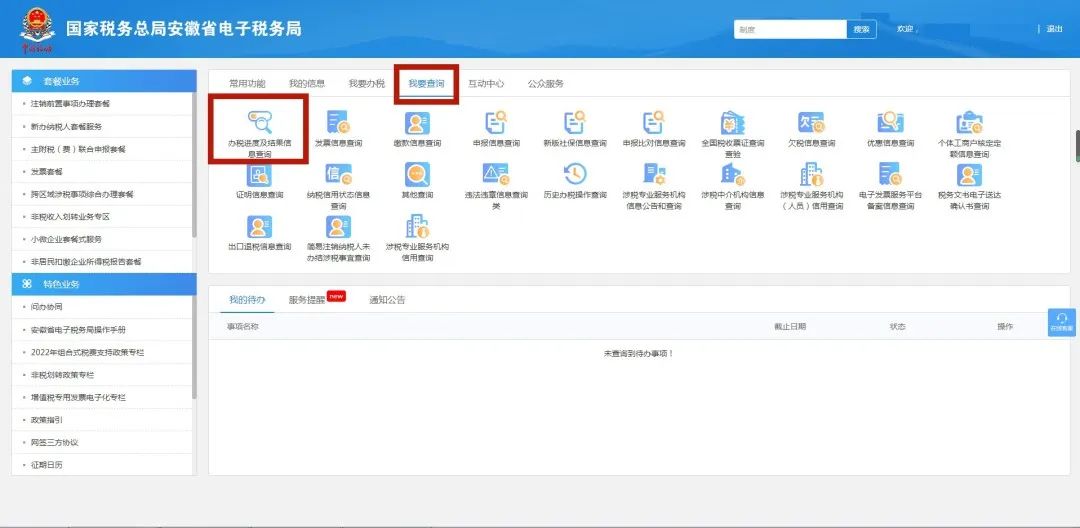The width and height of the screenshot is (1080, 528).
Task: Click 政策指引 in sidebar
Action: 46,420
